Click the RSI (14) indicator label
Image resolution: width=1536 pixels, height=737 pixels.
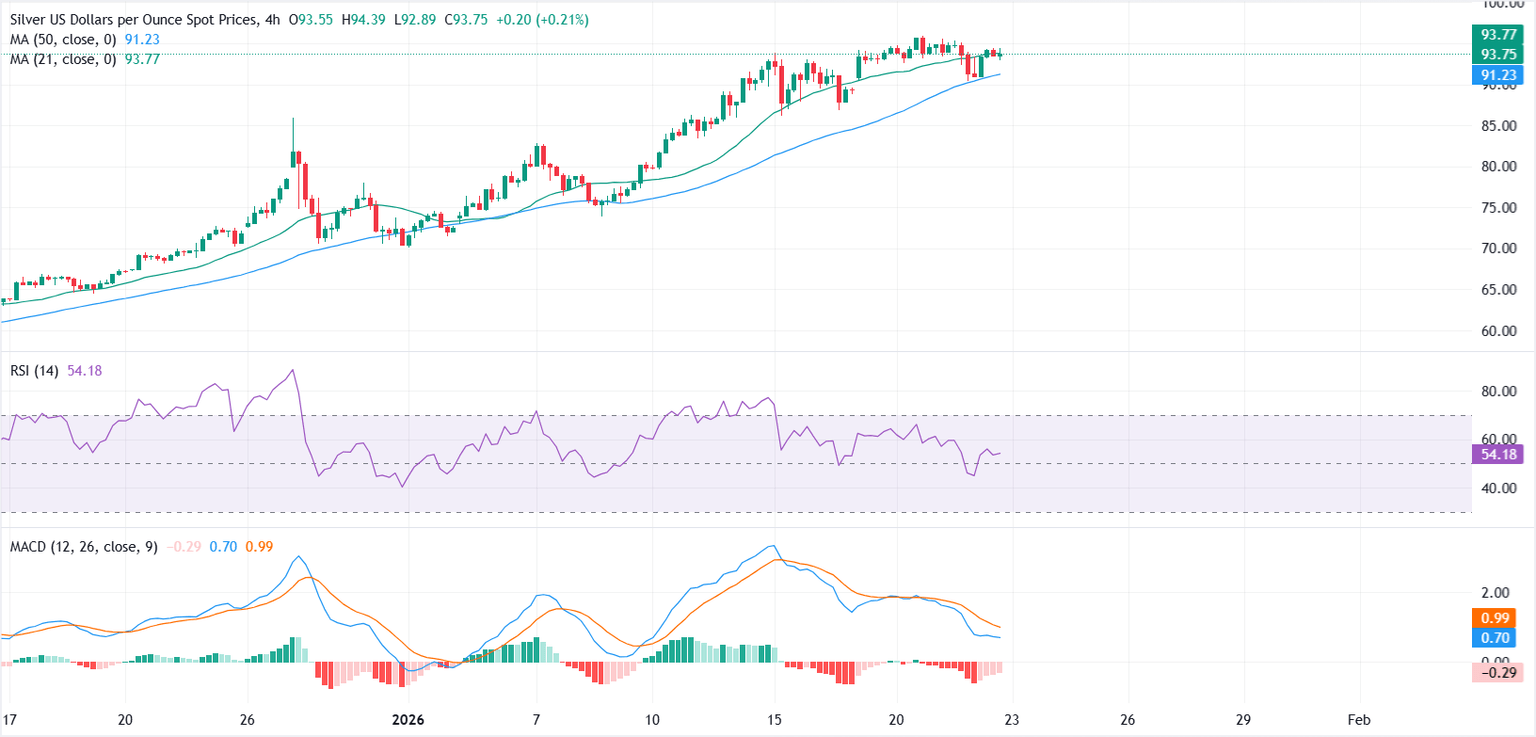pos(33,371)
